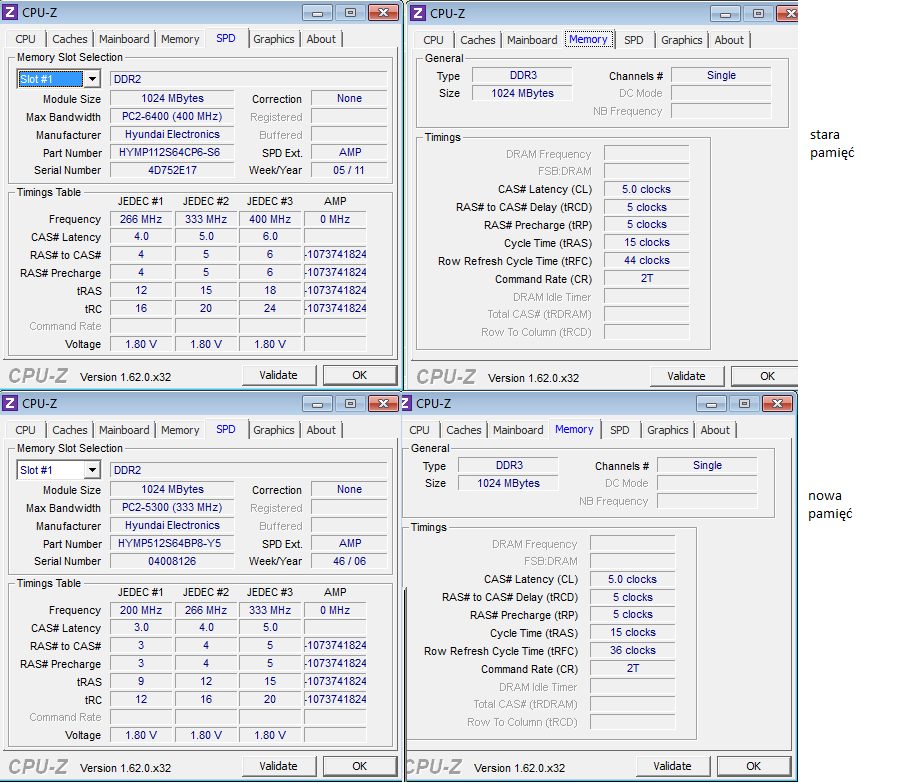
Task: Open Slot #1 dropdown in bottom-left CPU-Z window
Action: [x=59, y=469]
